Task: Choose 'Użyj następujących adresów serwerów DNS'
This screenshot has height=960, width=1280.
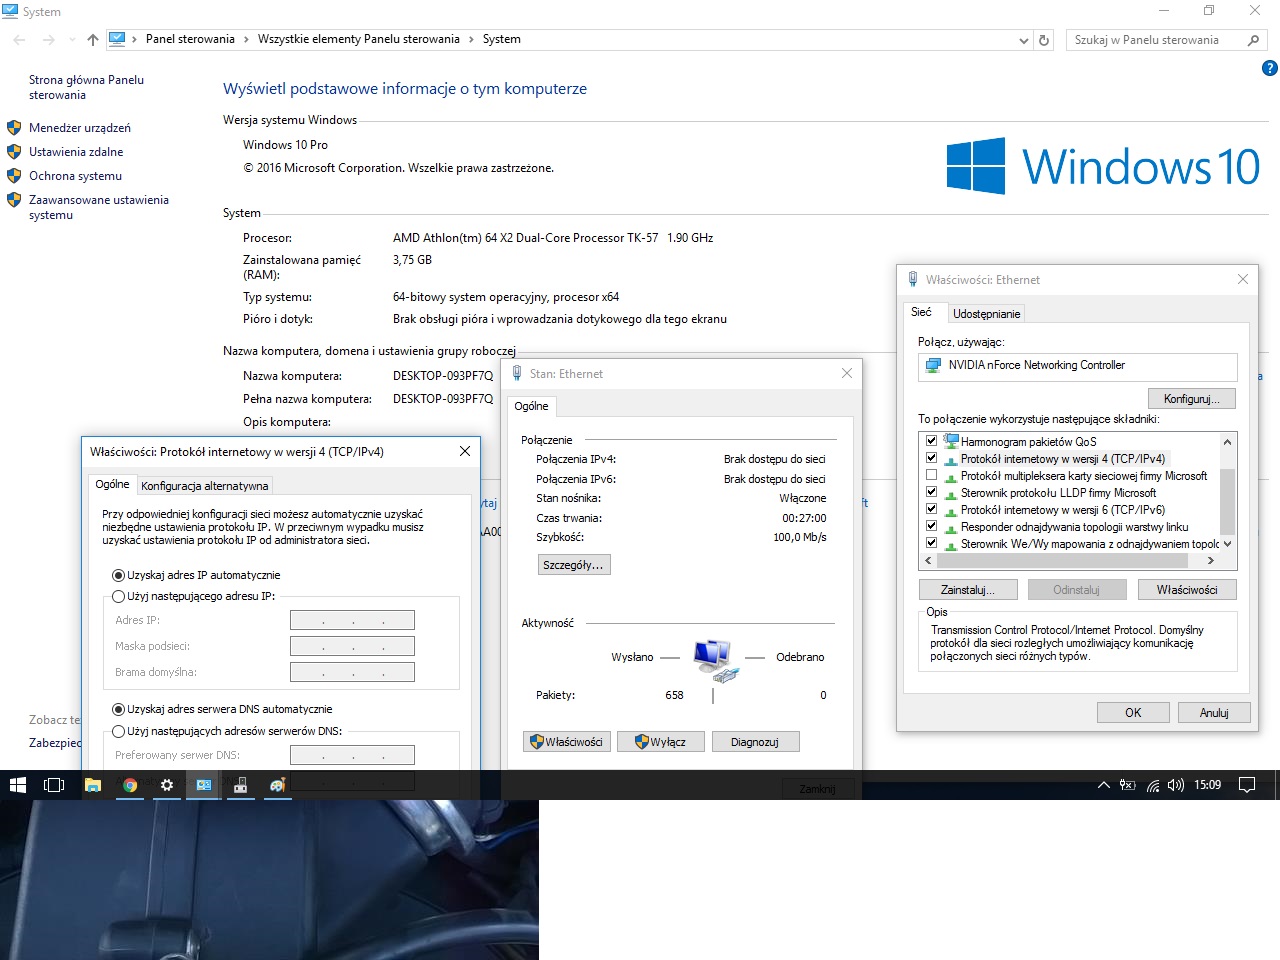Action: pos(119,731)
